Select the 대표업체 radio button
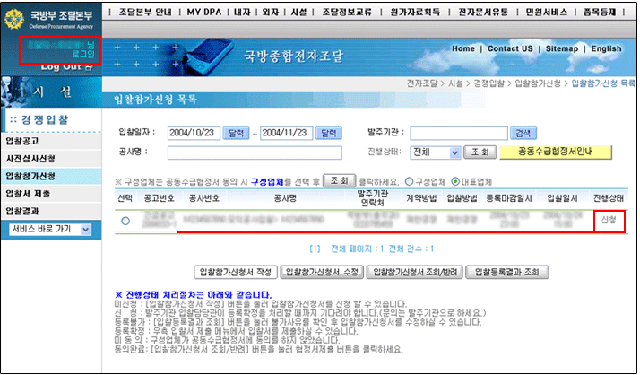The image size is (640, 375). [x=456, y=182]
